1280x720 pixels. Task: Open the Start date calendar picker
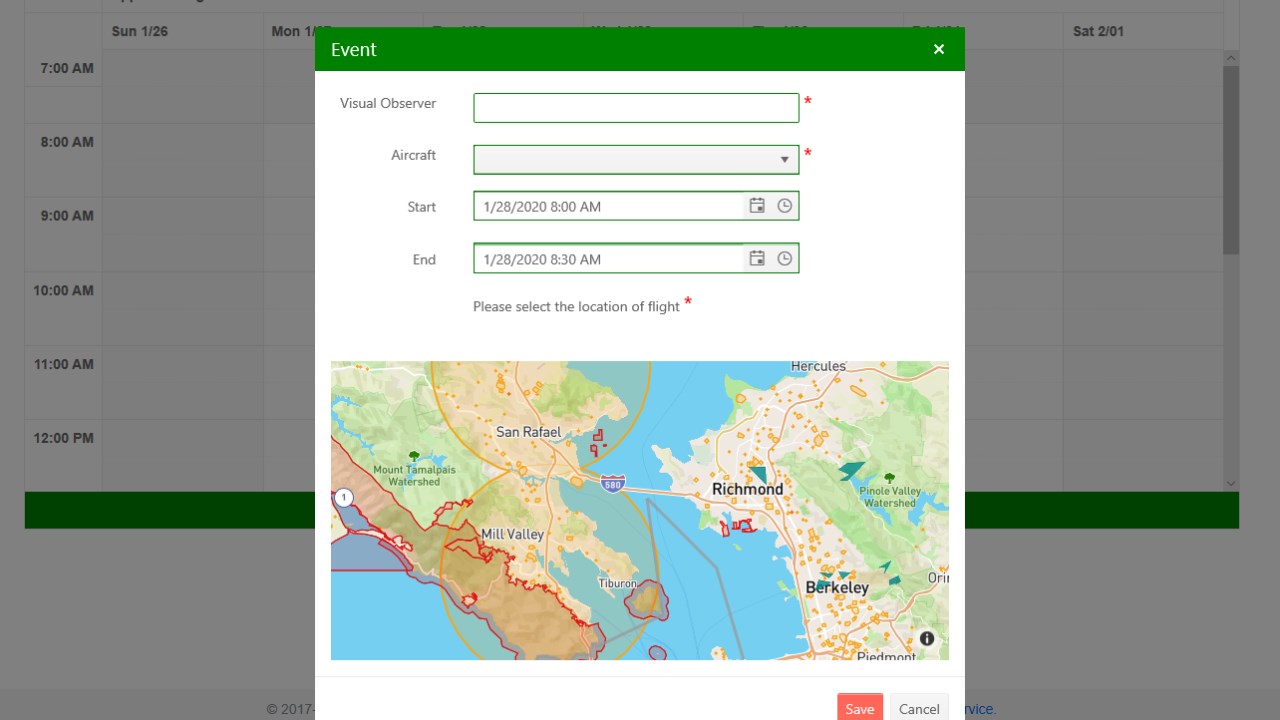[x=757, y=206]
